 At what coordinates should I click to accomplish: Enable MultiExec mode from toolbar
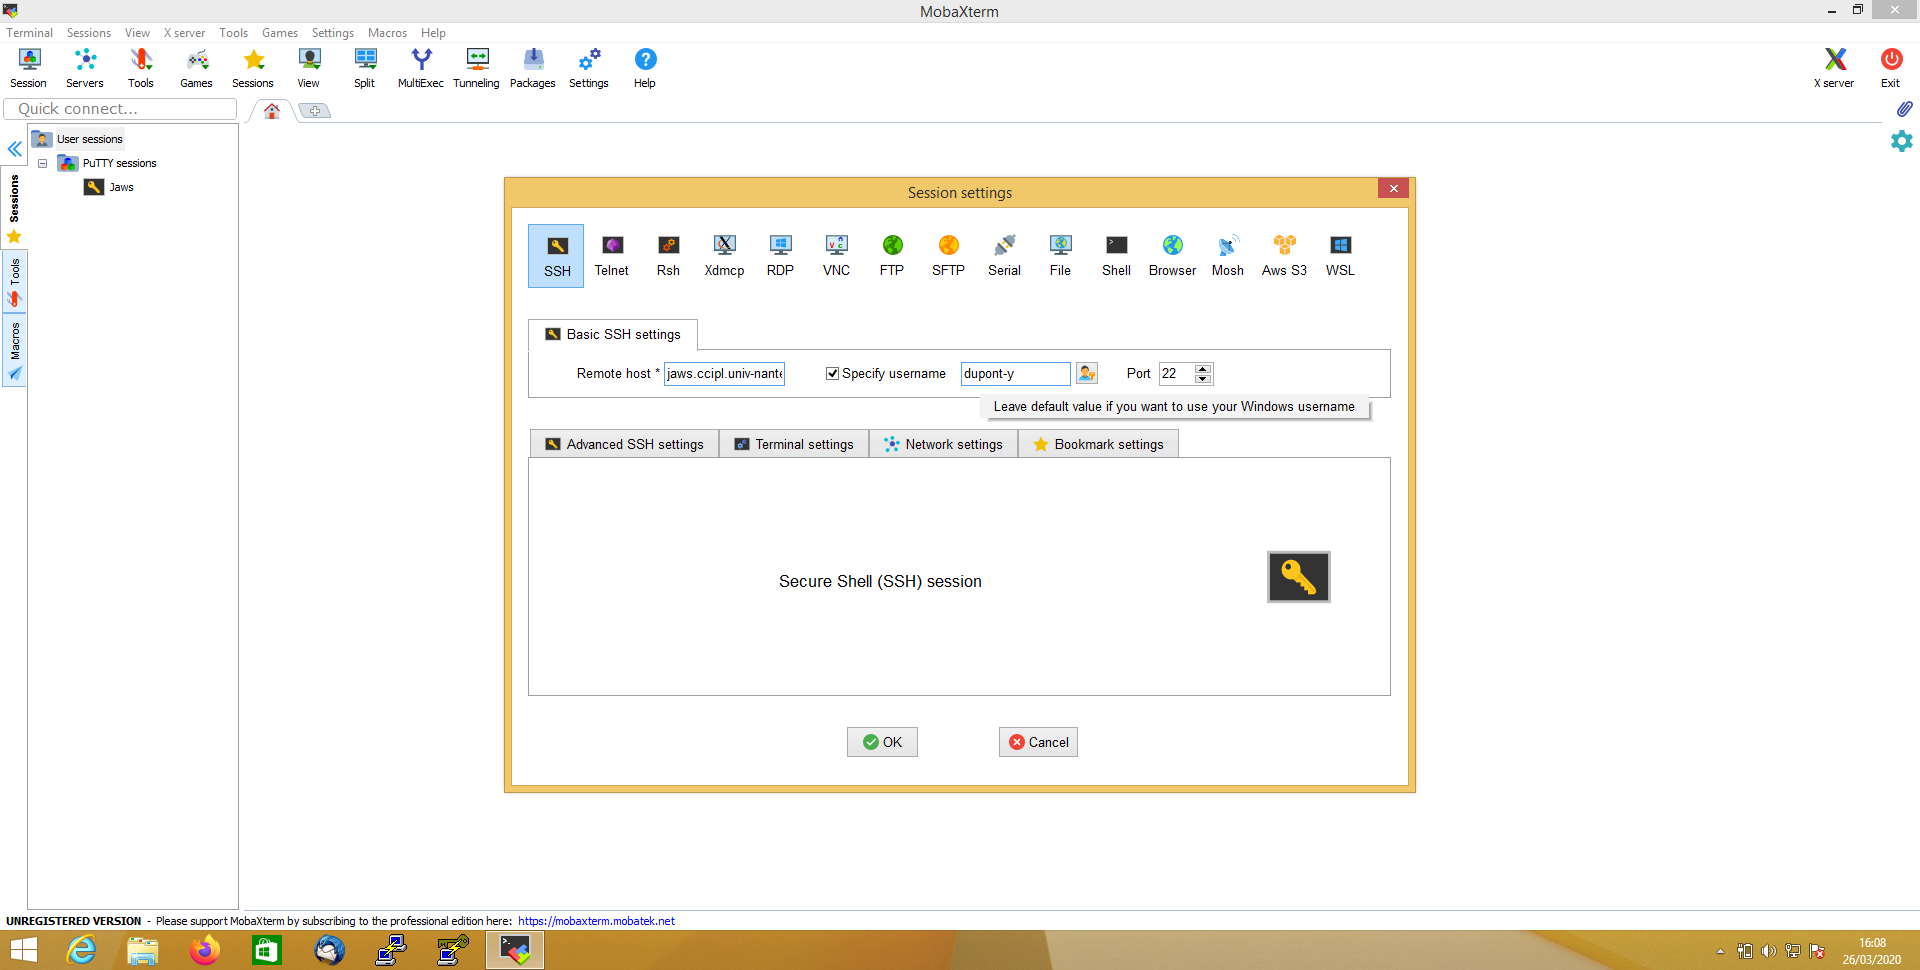point(421,68)
